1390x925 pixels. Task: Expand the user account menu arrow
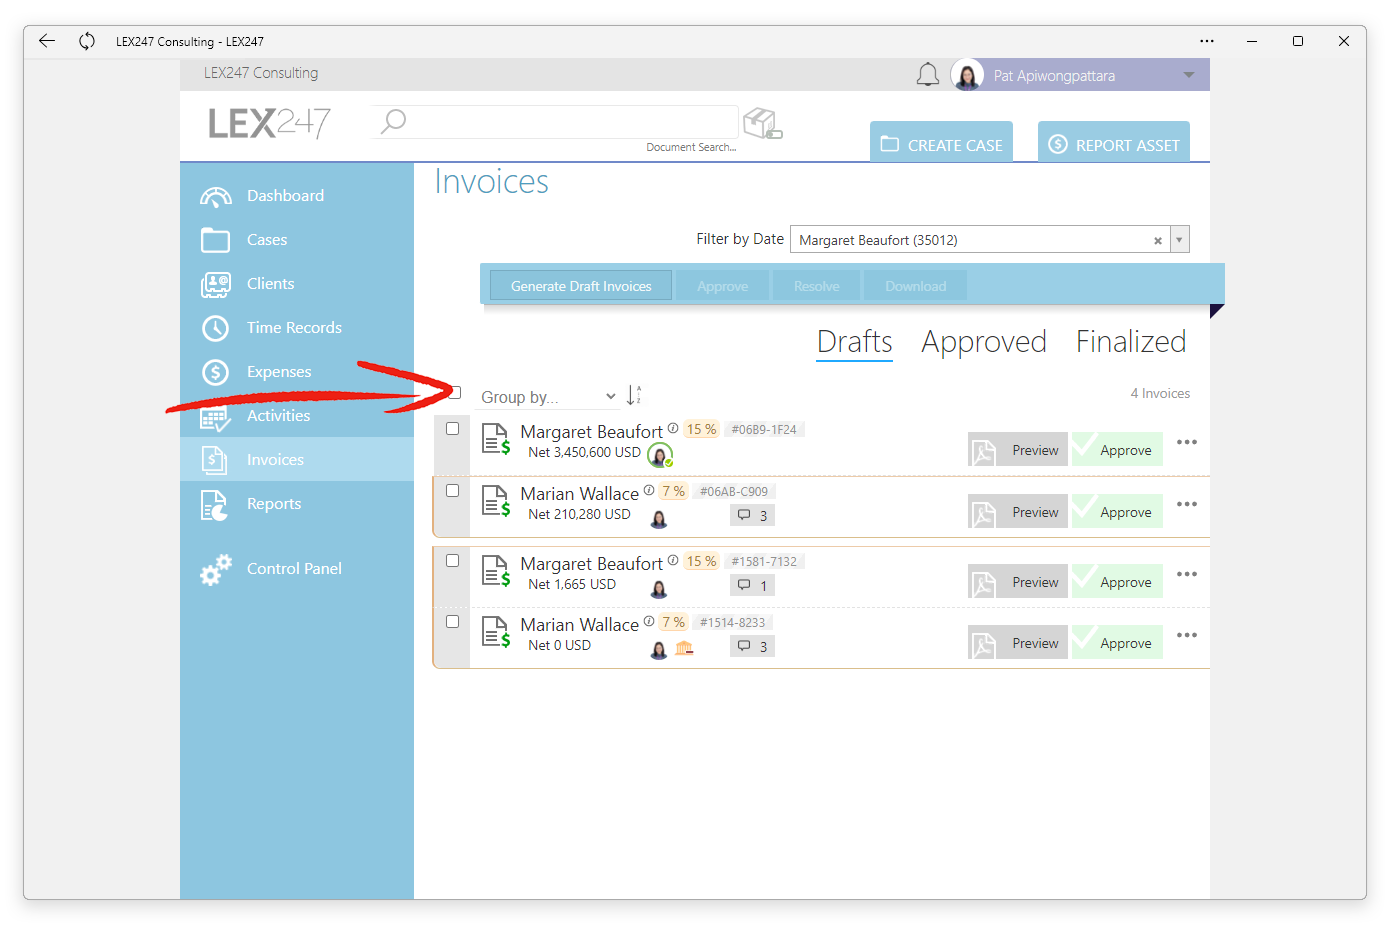[1188, 75]
